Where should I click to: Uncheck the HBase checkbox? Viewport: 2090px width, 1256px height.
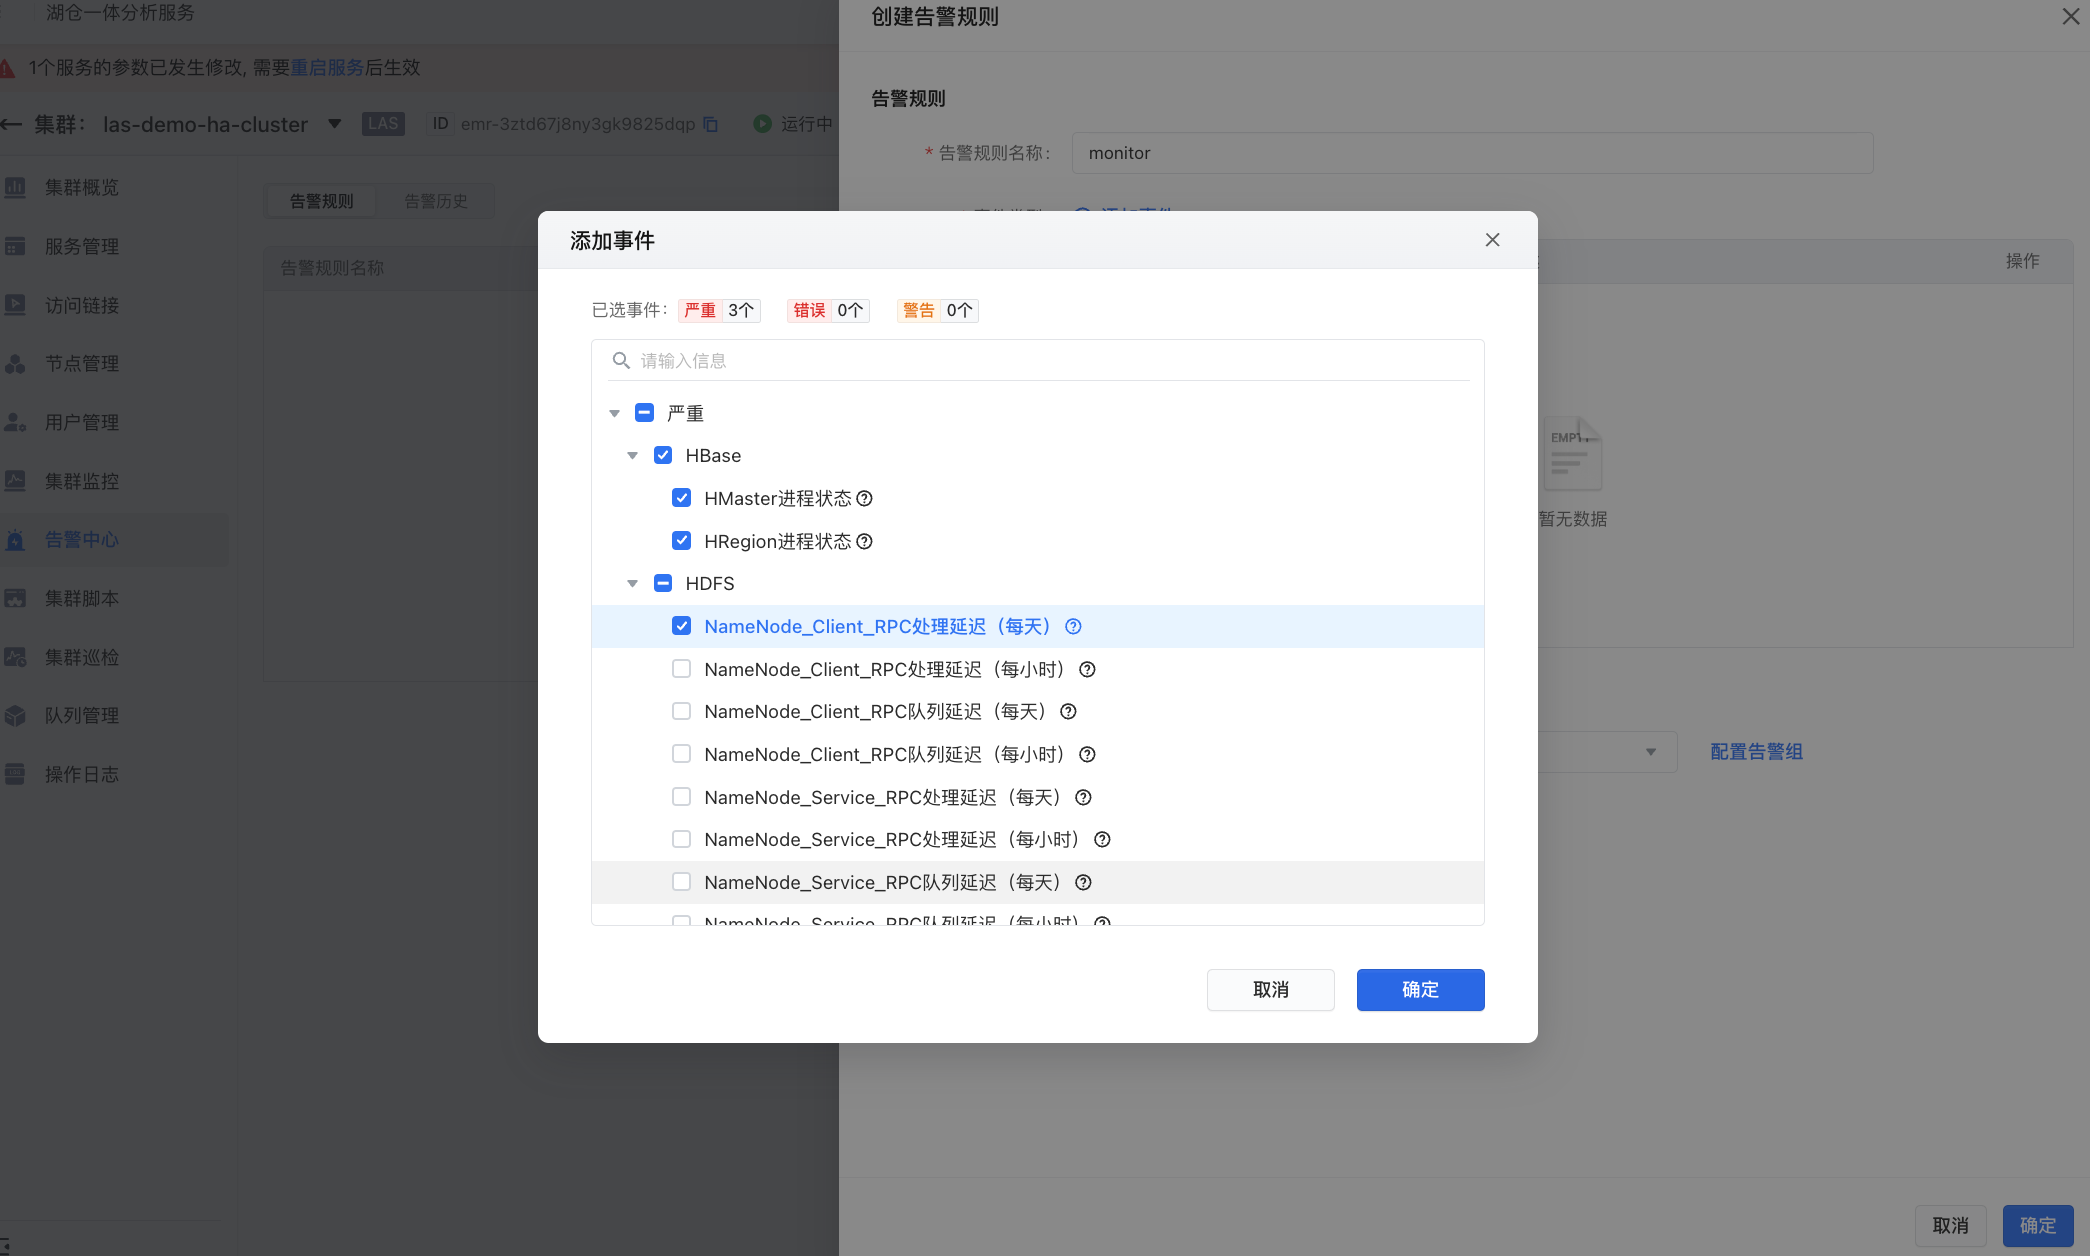click(x=663, y=455)
